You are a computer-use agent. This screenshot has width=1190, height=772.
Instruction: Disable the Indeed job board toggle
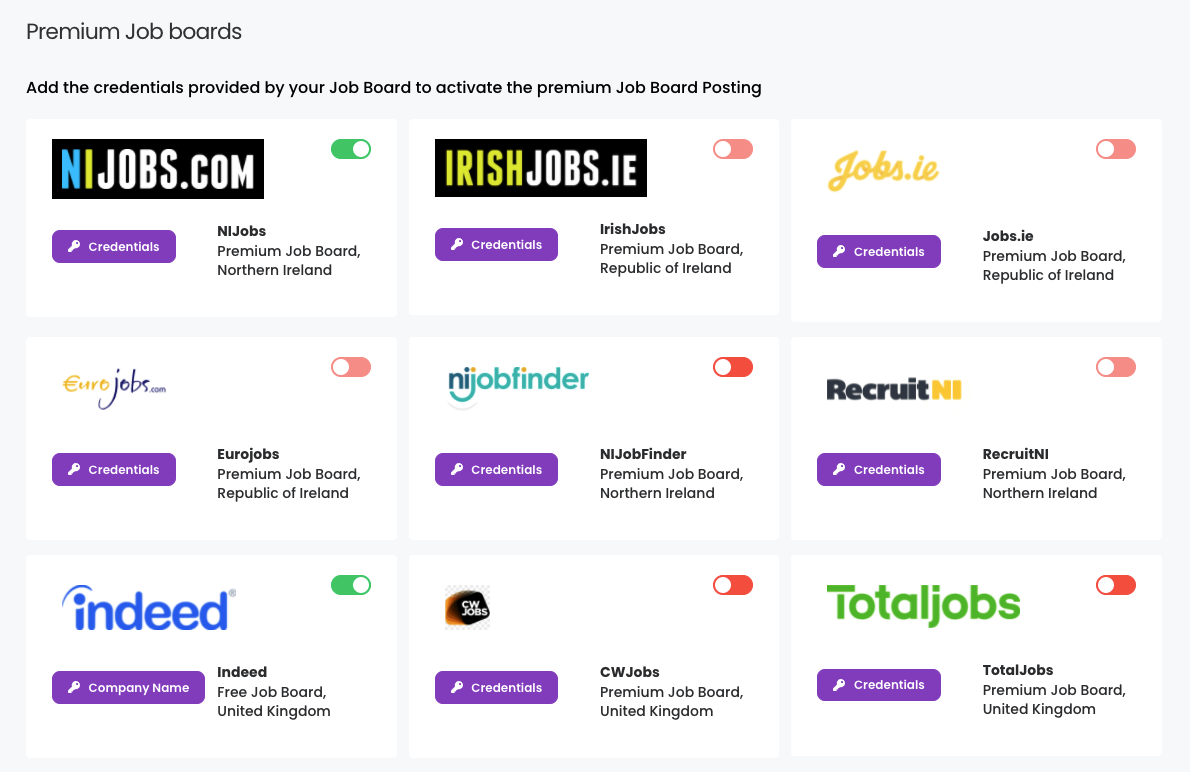(350, 584)
